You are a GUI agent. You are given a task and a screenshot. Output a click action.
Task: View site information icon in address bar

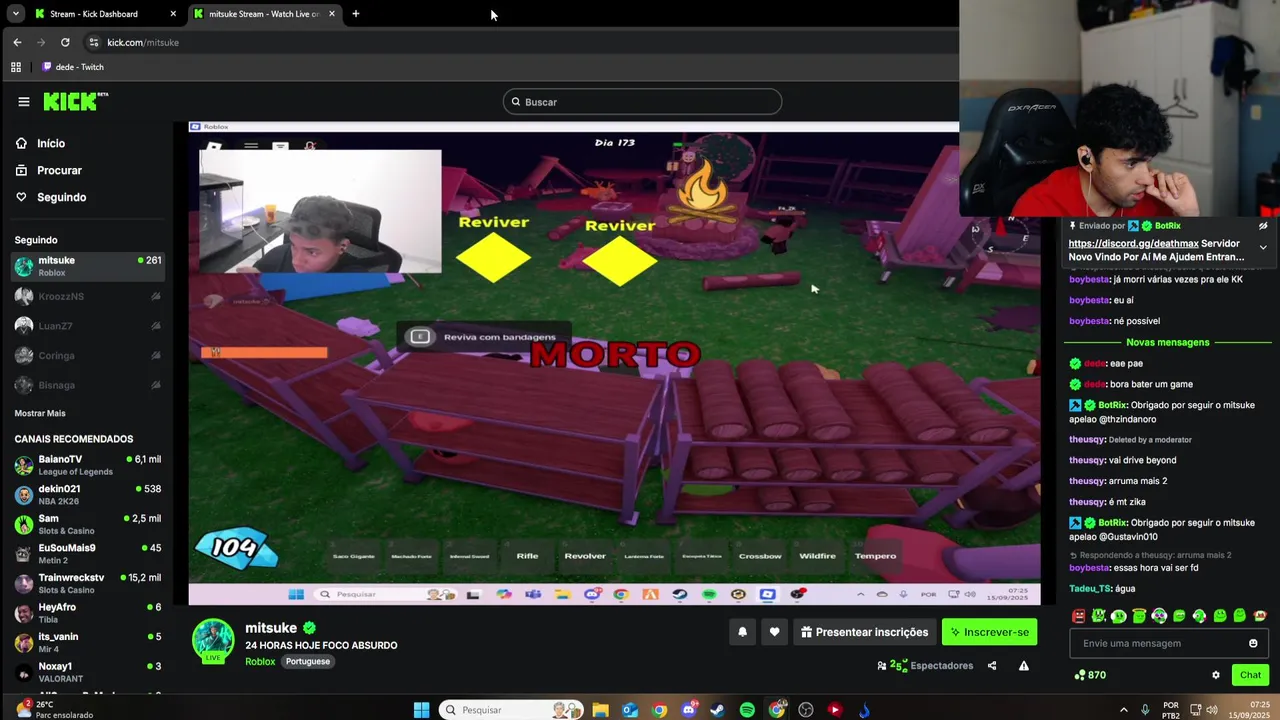94,42
